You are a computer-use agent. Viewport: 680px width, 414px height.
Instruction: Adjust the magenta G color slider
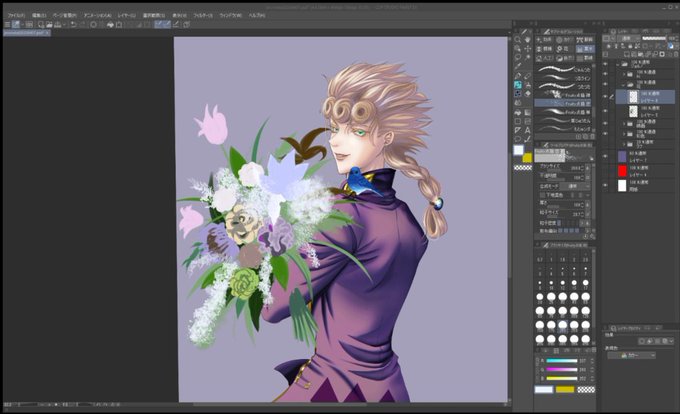coord(562,369)
